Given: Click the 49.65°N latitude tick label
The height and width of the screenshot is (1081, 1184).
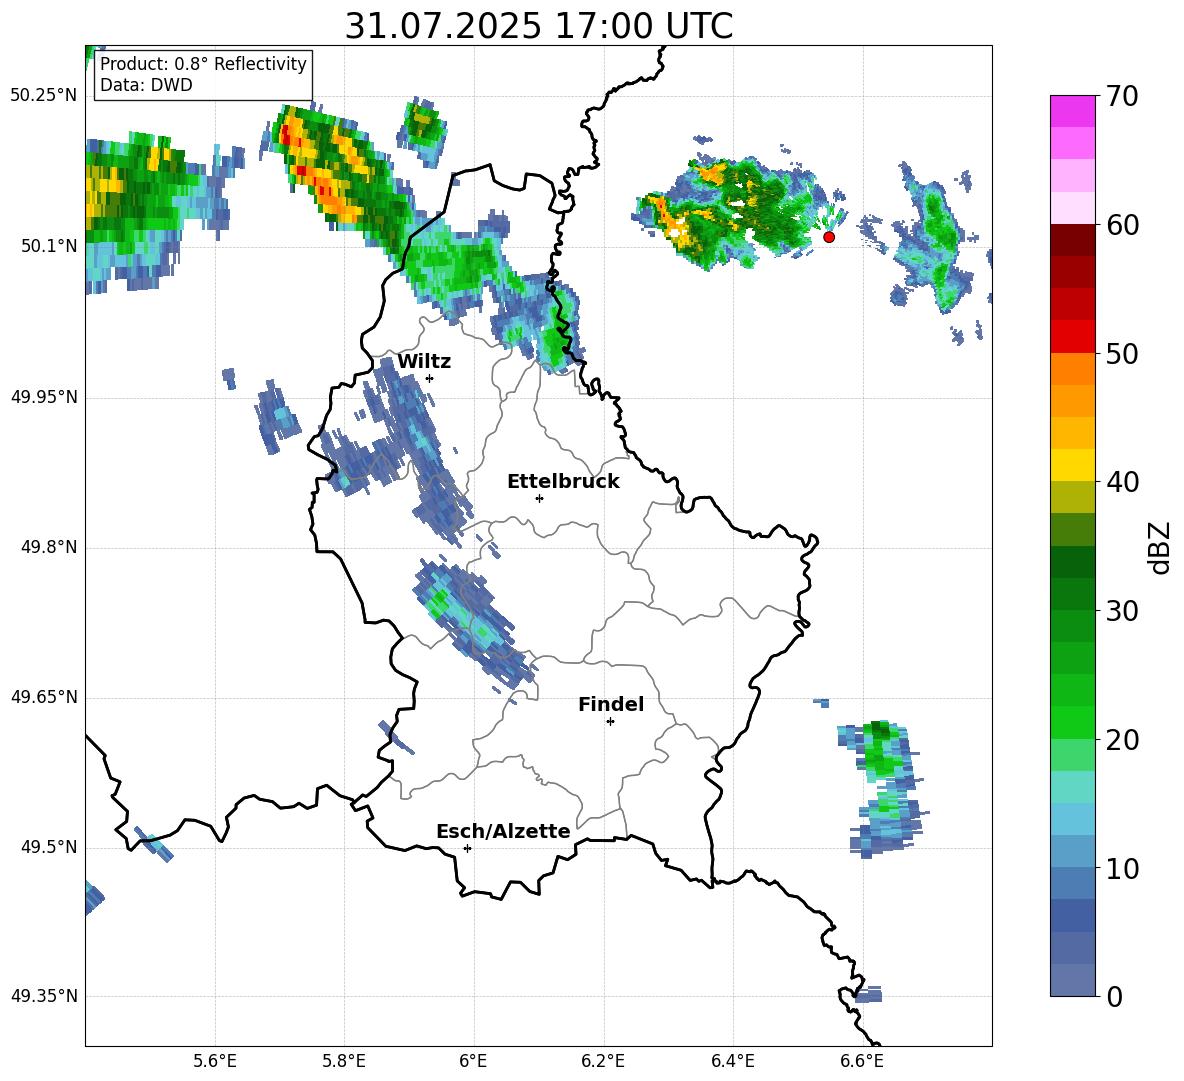Looking at the screenshot, I should tap(44, 697).
